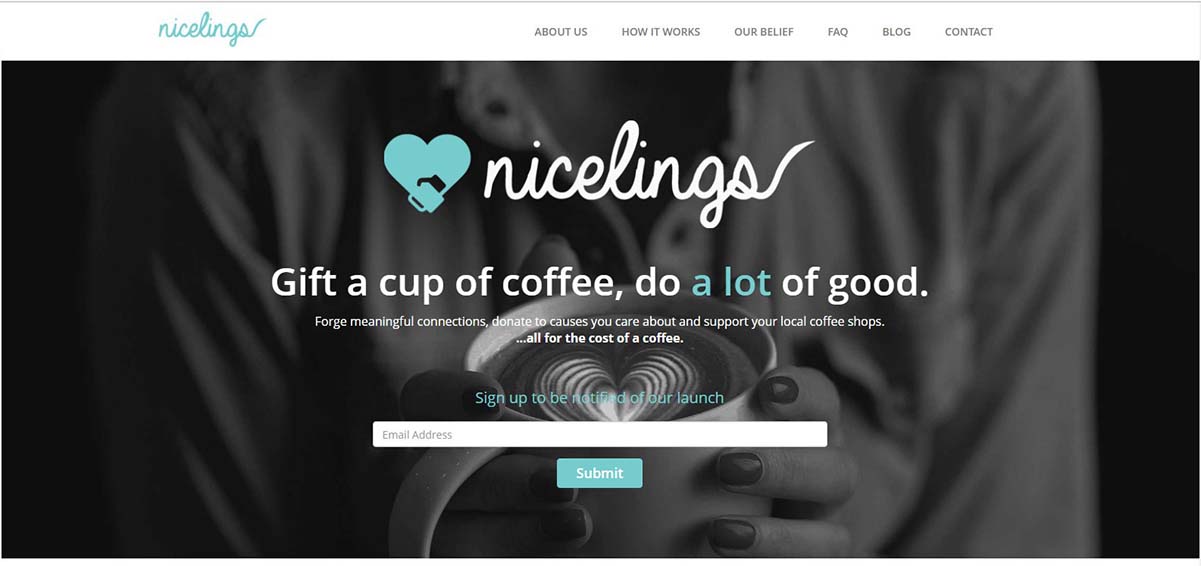Viewport: 1201px width, 566px height.
Task: Navigate to the Contact page
Action: (969, 32)
